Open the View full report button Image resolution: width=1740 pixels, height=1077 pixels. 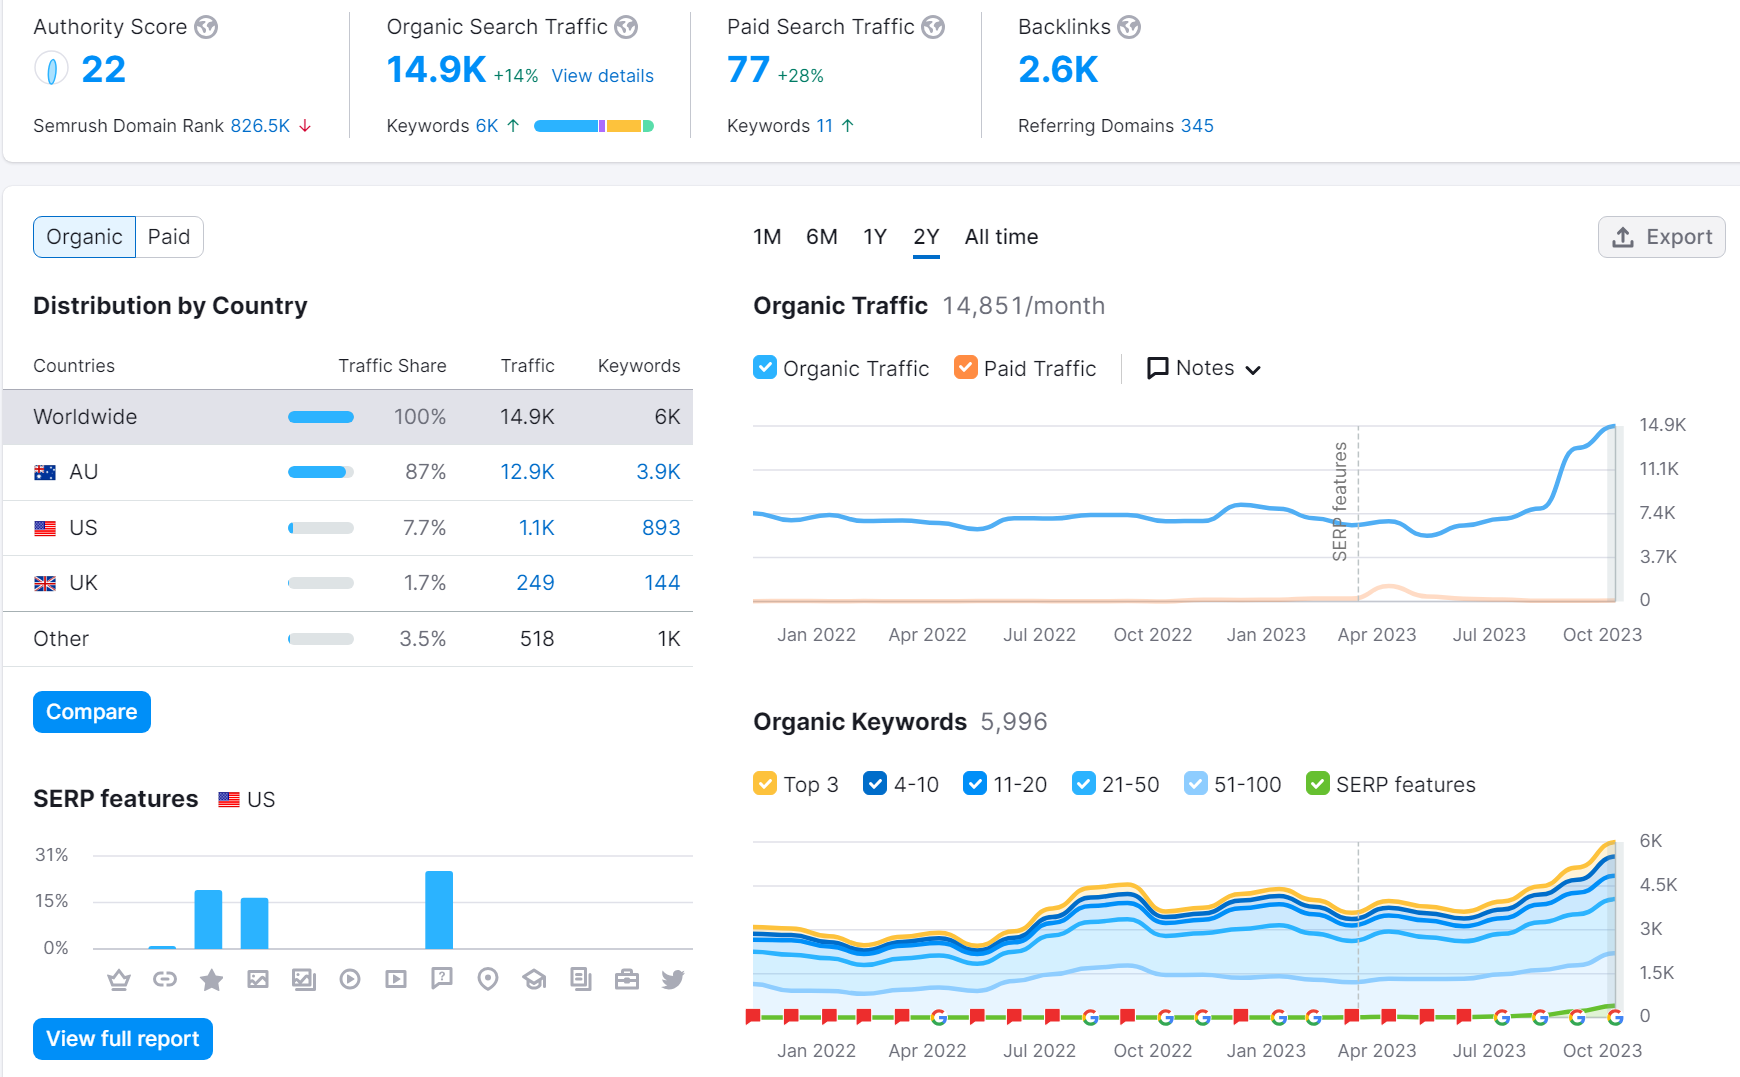[x=123, y=1039]
